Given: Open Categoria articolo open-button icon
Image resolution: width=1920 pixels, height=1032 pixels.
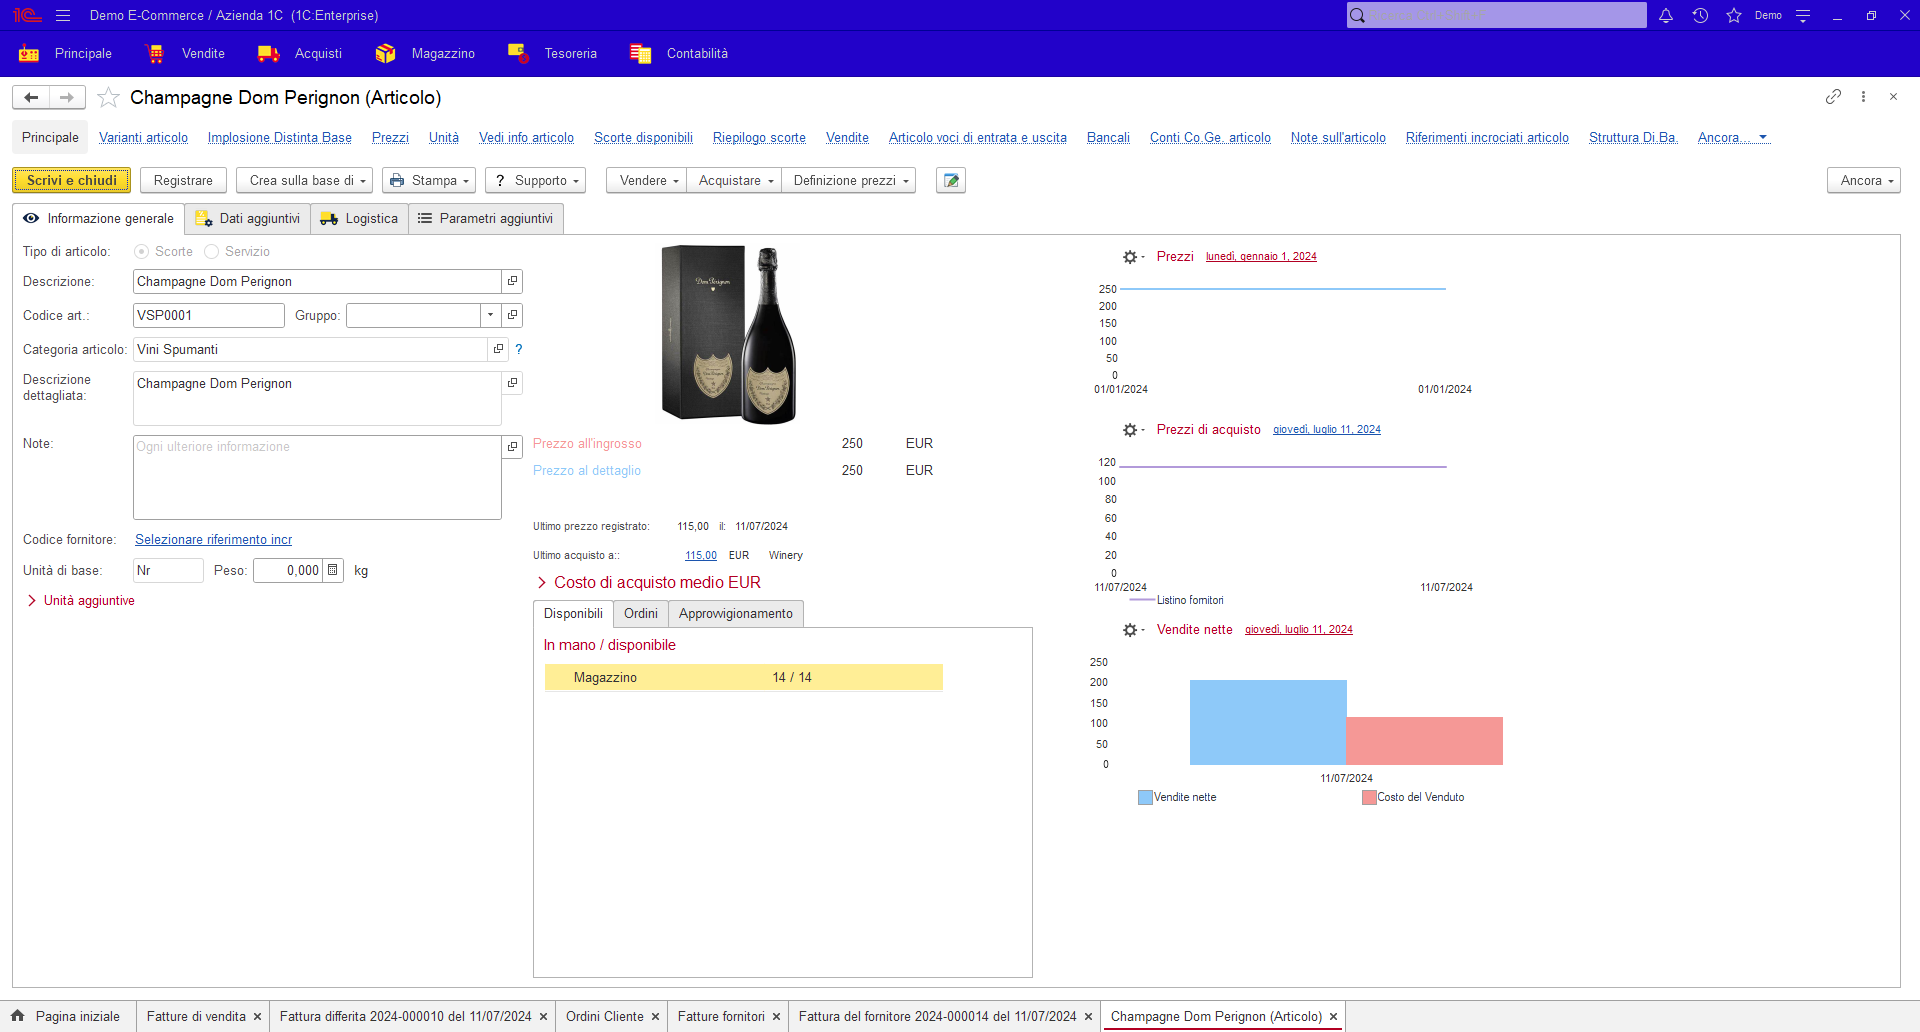Looking at the screenshot, I should pos(498,349).
